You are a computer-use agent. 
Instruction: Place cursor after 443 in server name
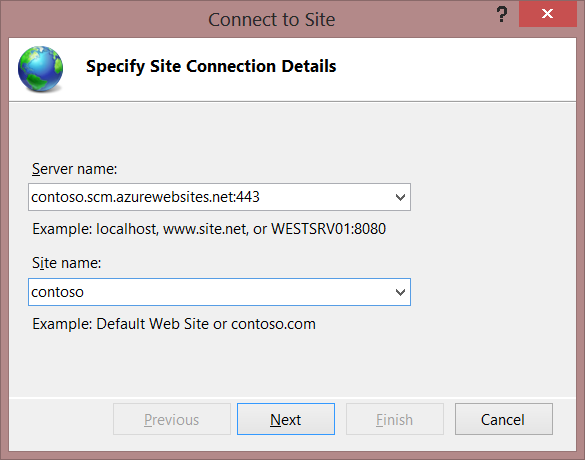point(260,197)
